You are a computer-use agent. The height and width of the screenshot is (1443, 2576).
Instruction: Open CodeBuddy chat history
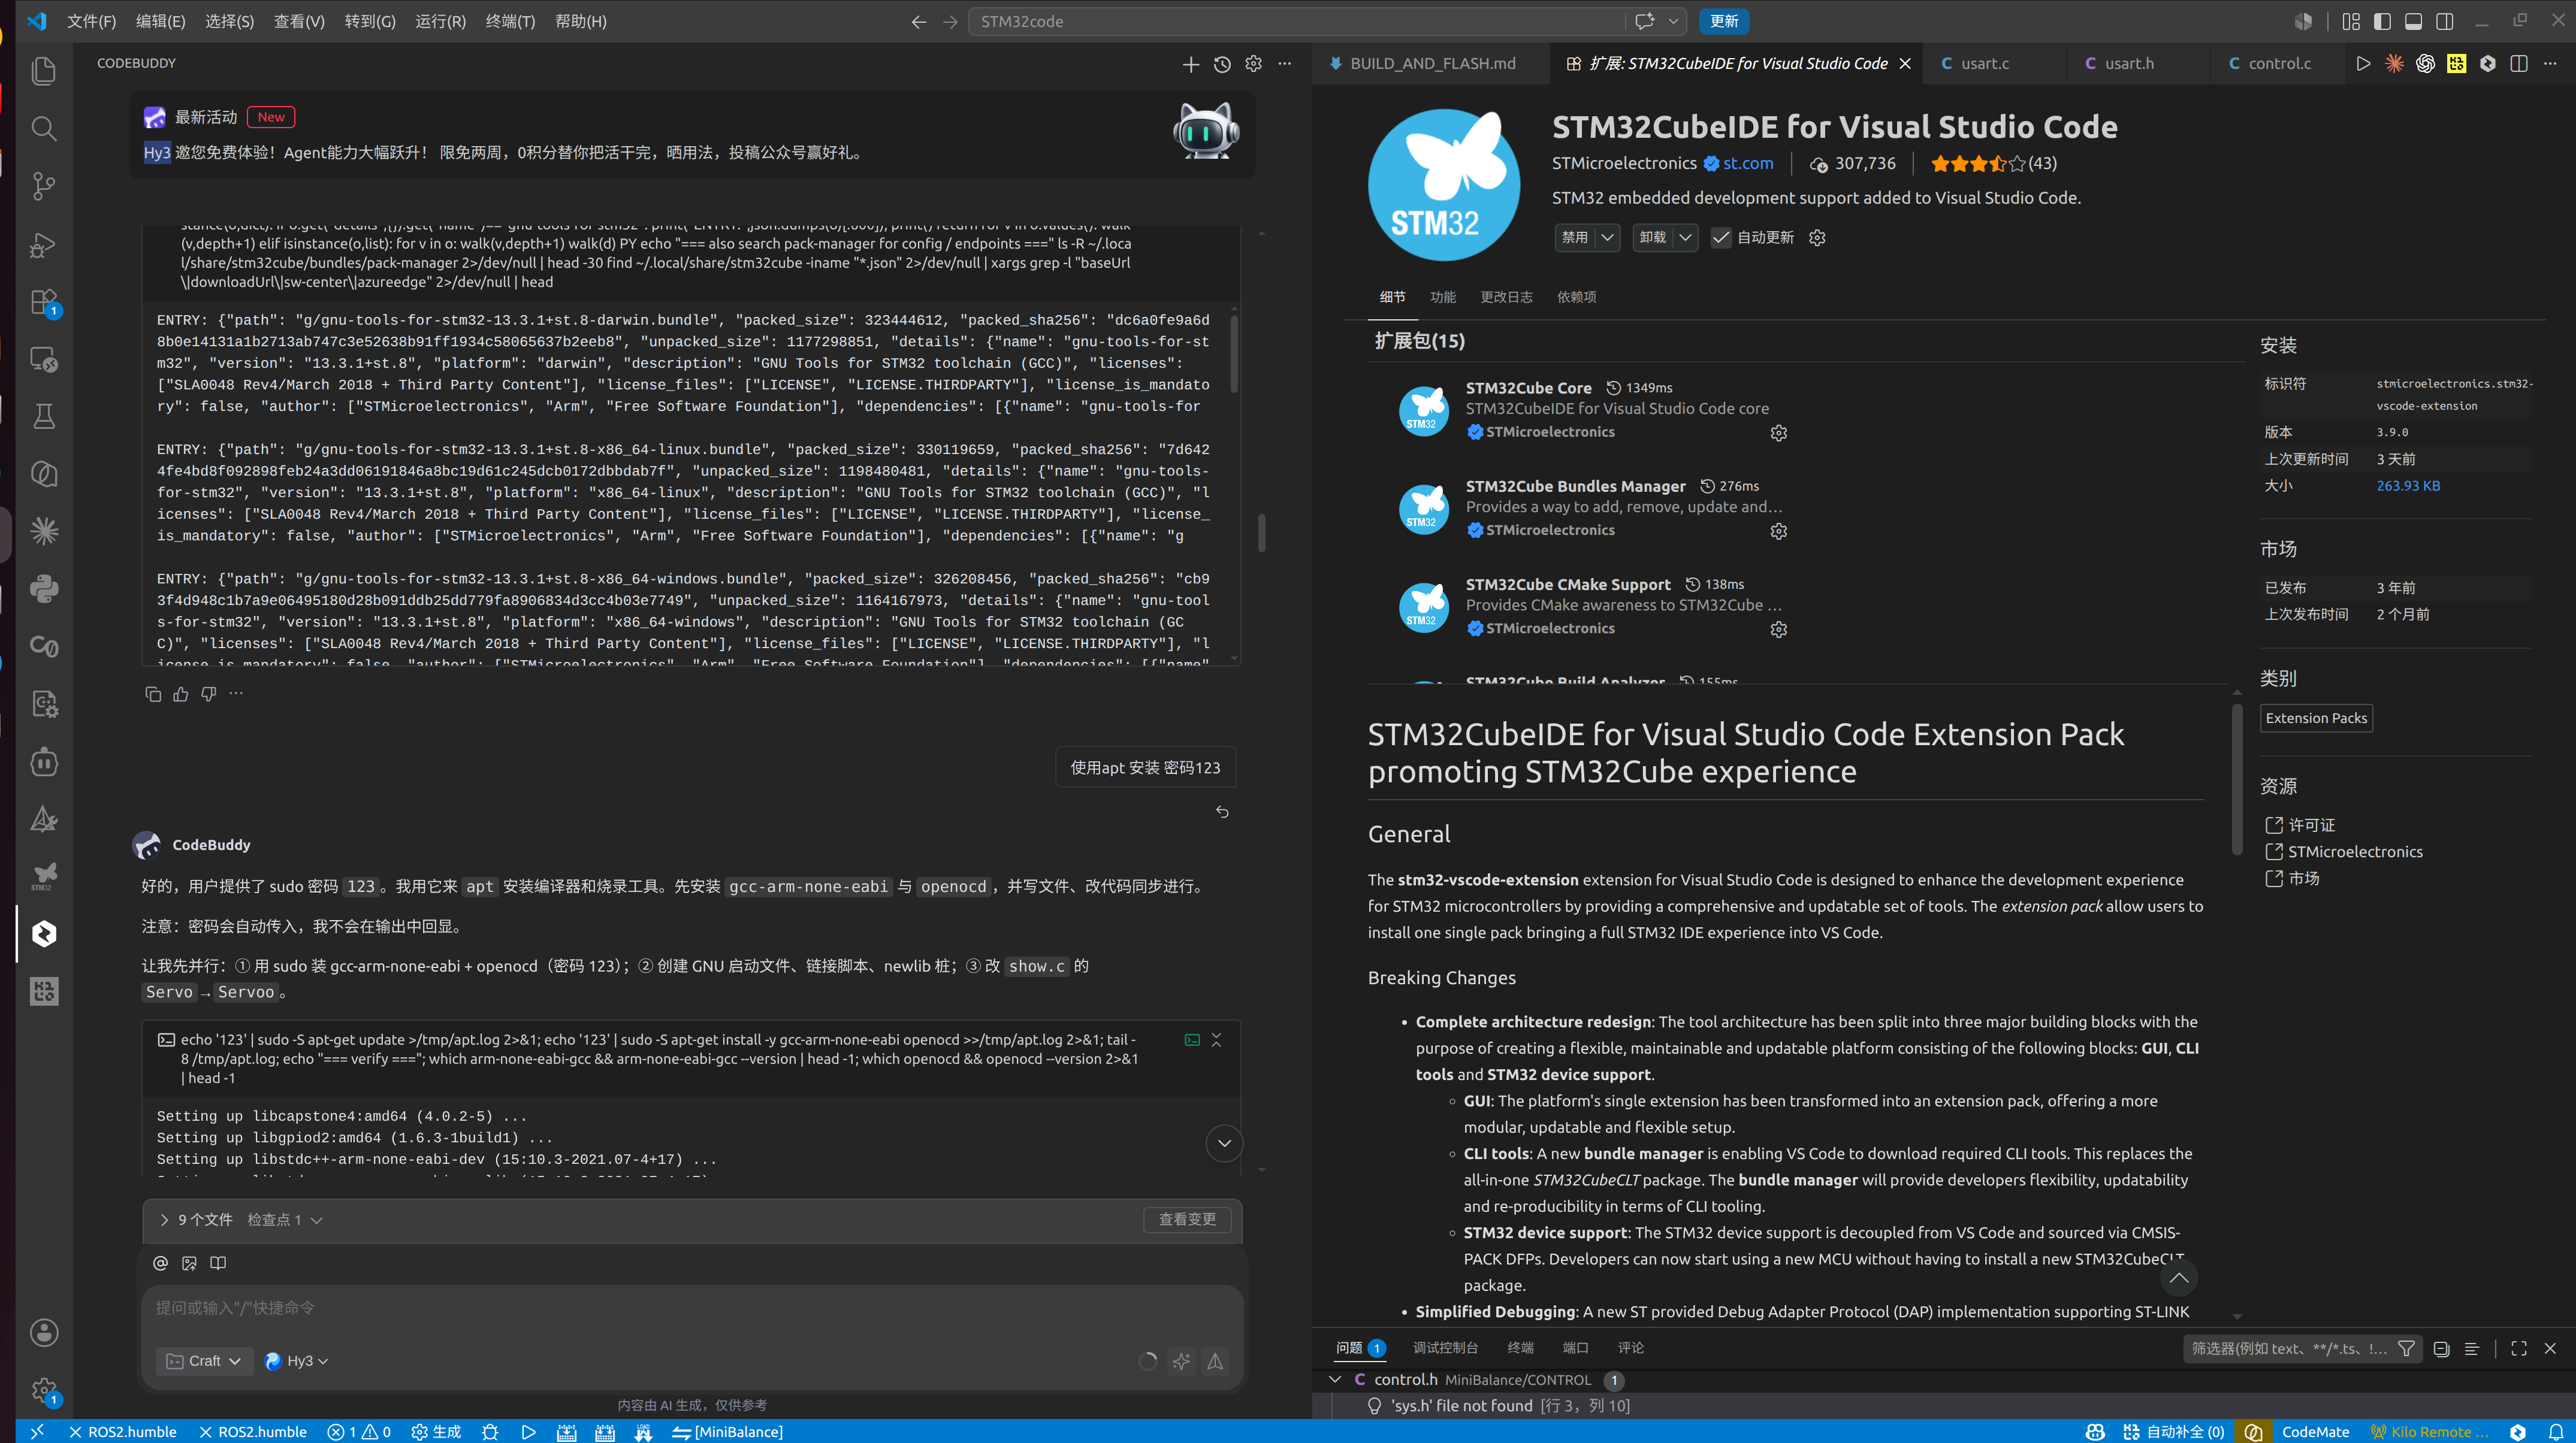tap(1222, 64)
